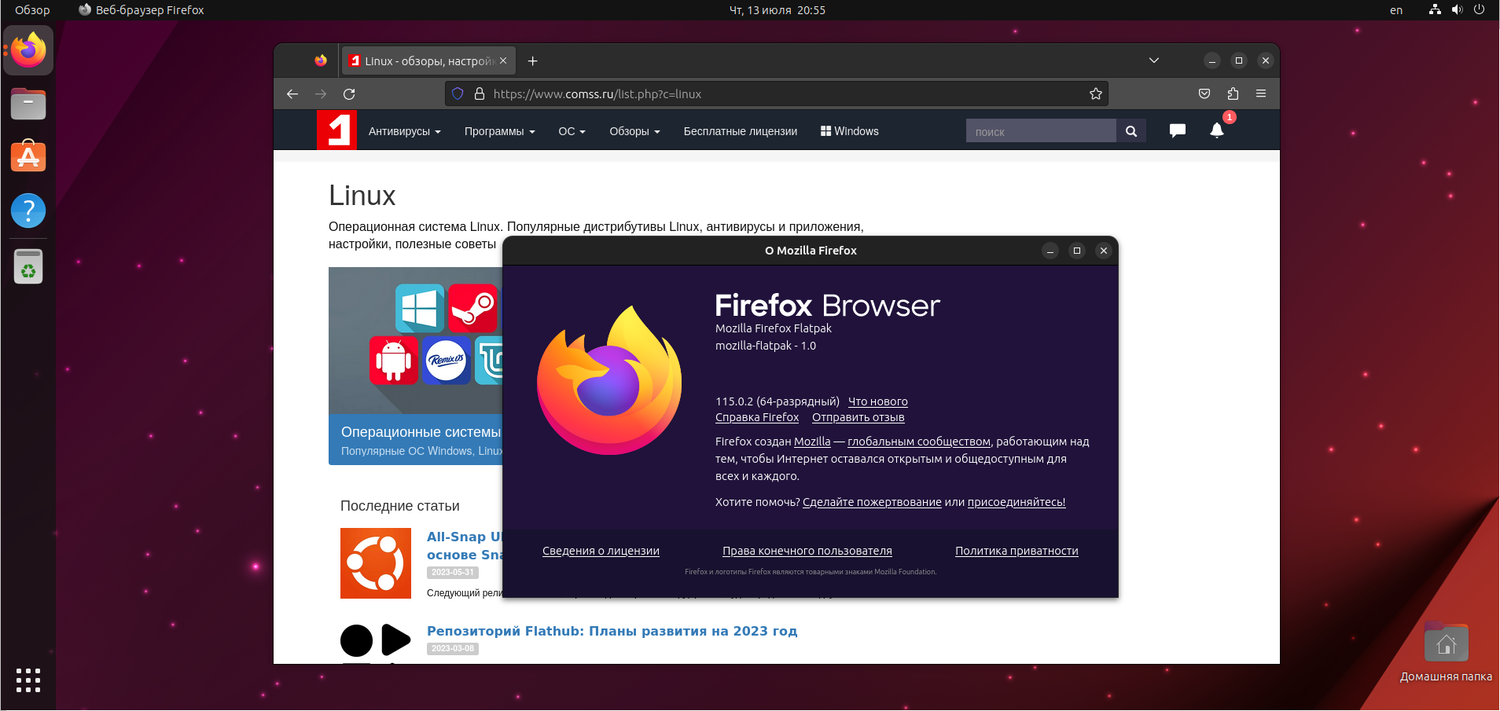Screen dimensions: 1500x711
Task: Open Справка Firefox link
Action: click(x=757, y=417)
